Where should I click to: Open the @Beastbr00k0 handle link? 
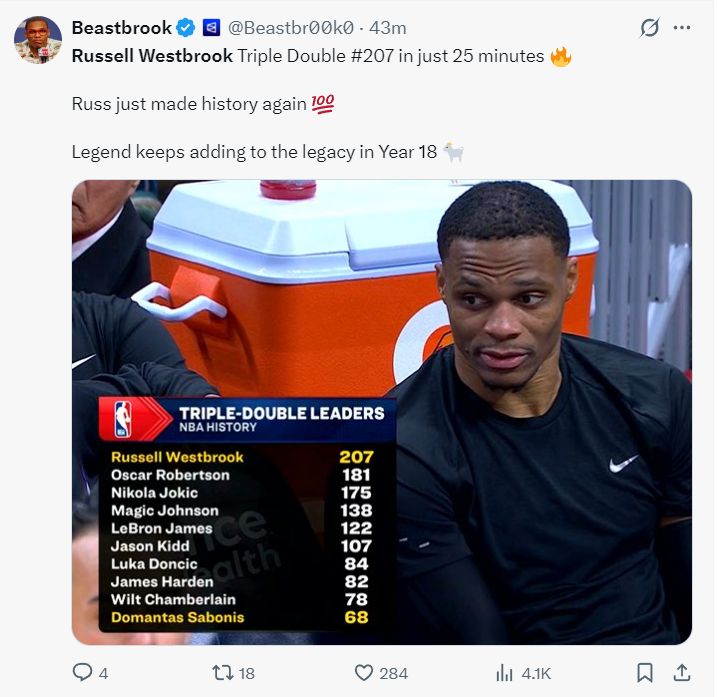(x=290, y=28)
